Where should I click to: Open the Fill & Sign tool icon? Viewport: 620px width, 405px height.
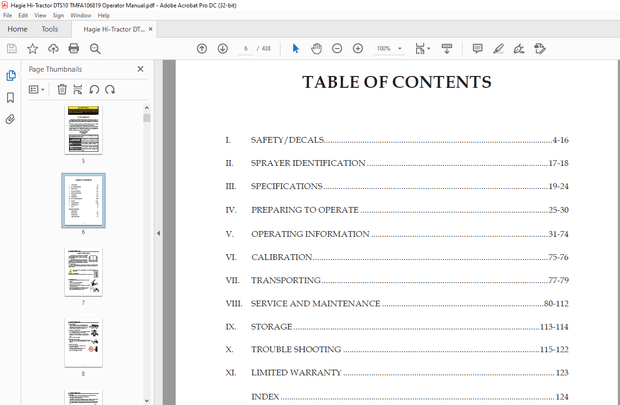point(519,49)
